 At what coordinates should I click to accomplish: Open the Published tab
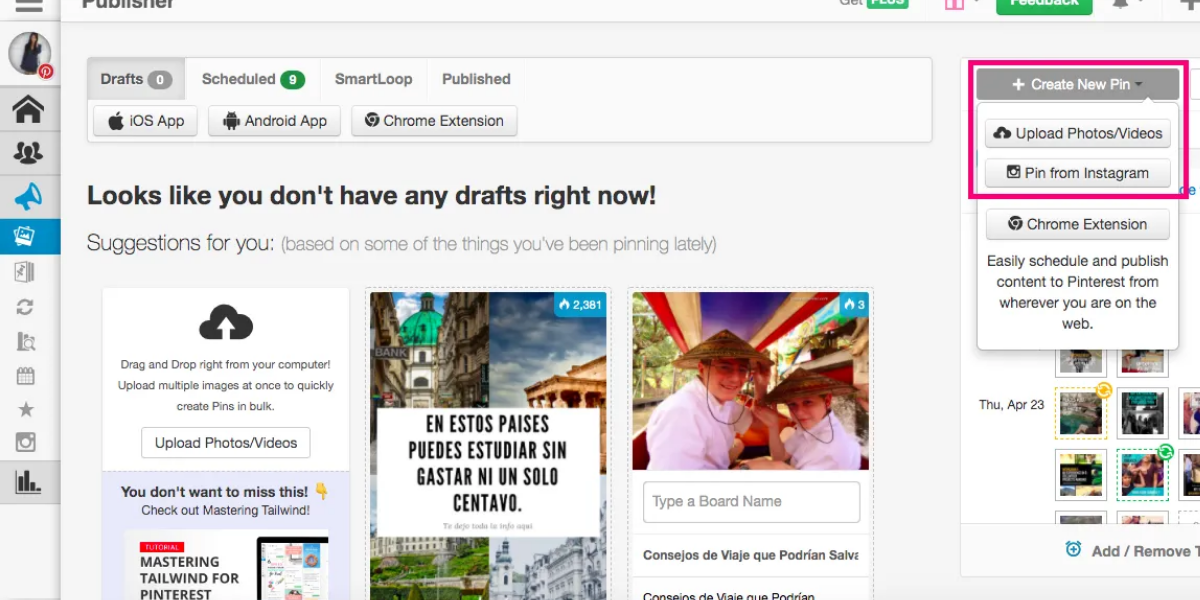point(476,79)
